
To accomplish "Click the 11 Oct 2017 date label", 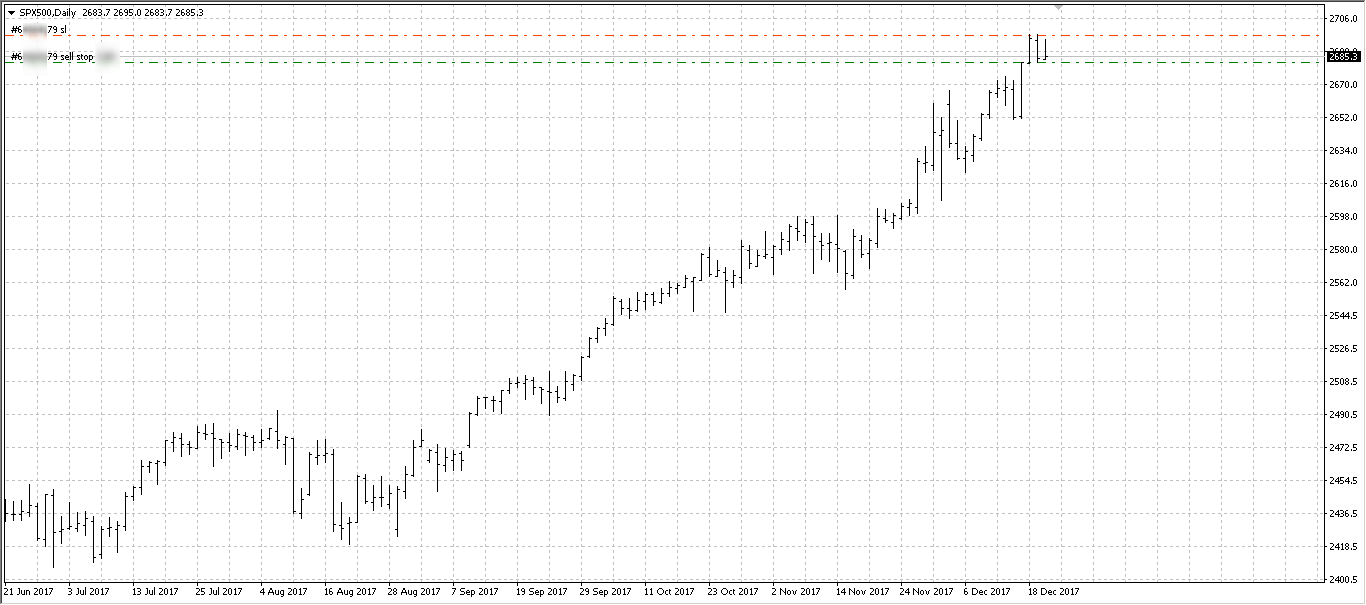I will [669, 592].
